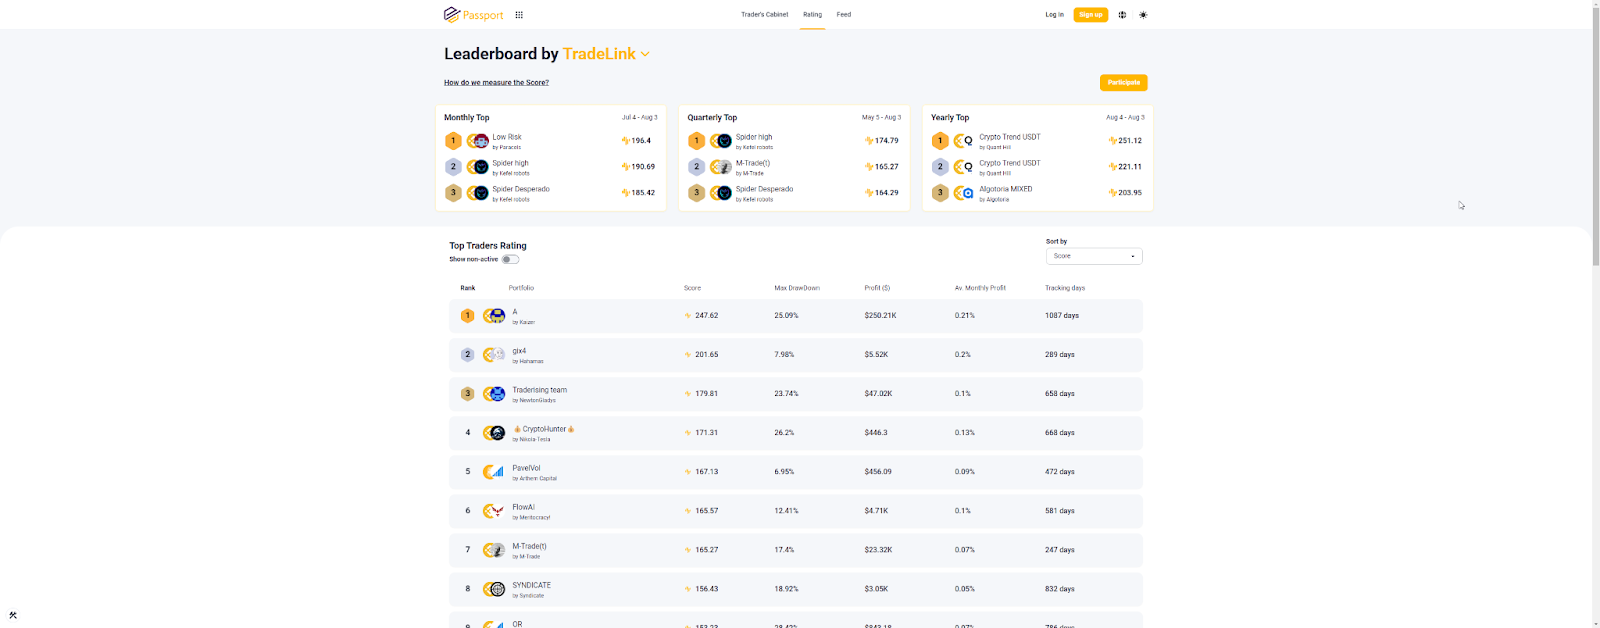Image resolution: width=1600 pixels, height=628 pixels.
Task: Click the Profit ($) column header
Action: 877,288
